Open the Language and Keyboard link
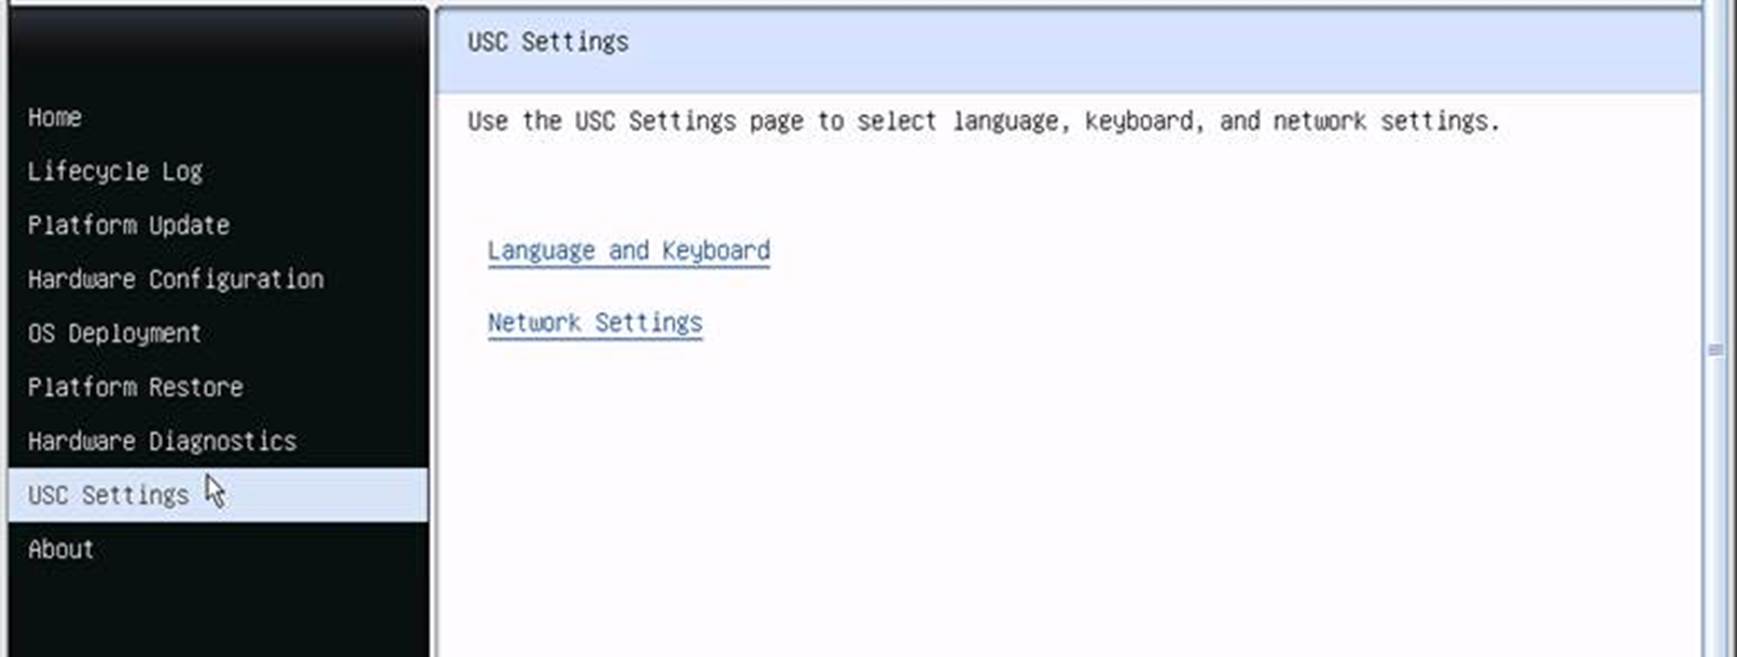This screenshot has height=657, width=1737. (628, 251)
